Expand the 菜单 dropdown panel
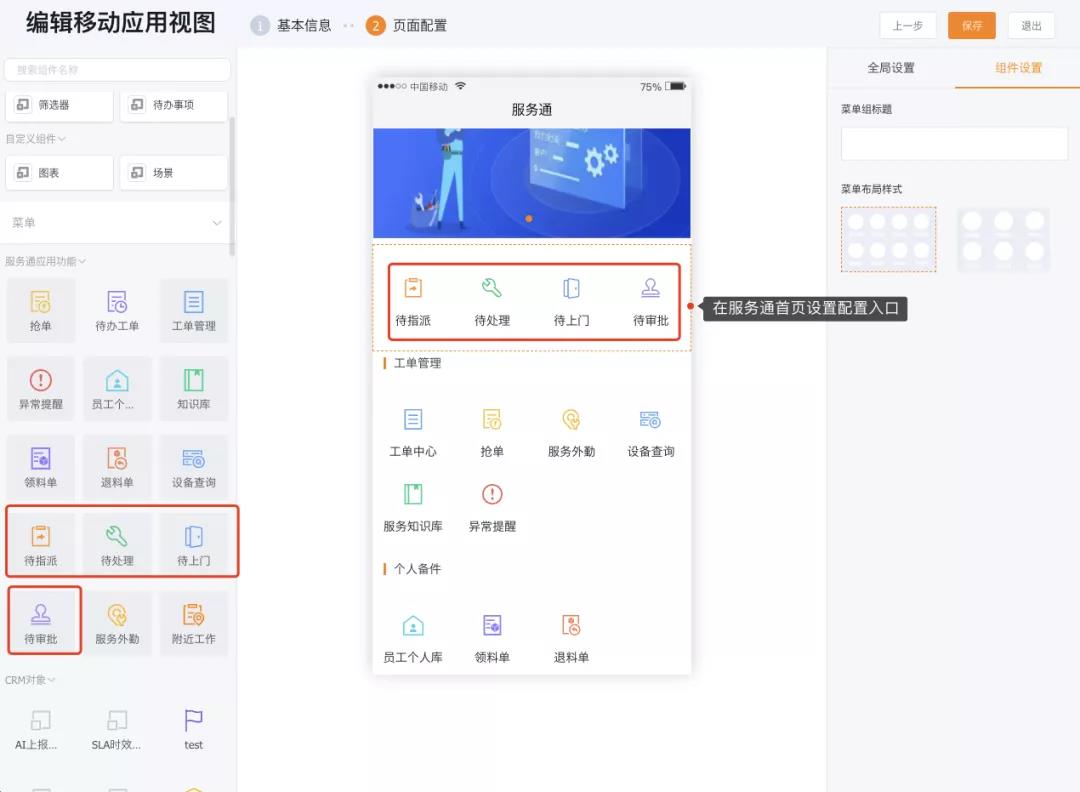This screenshot has height=792, width=1080. point(117,222)
